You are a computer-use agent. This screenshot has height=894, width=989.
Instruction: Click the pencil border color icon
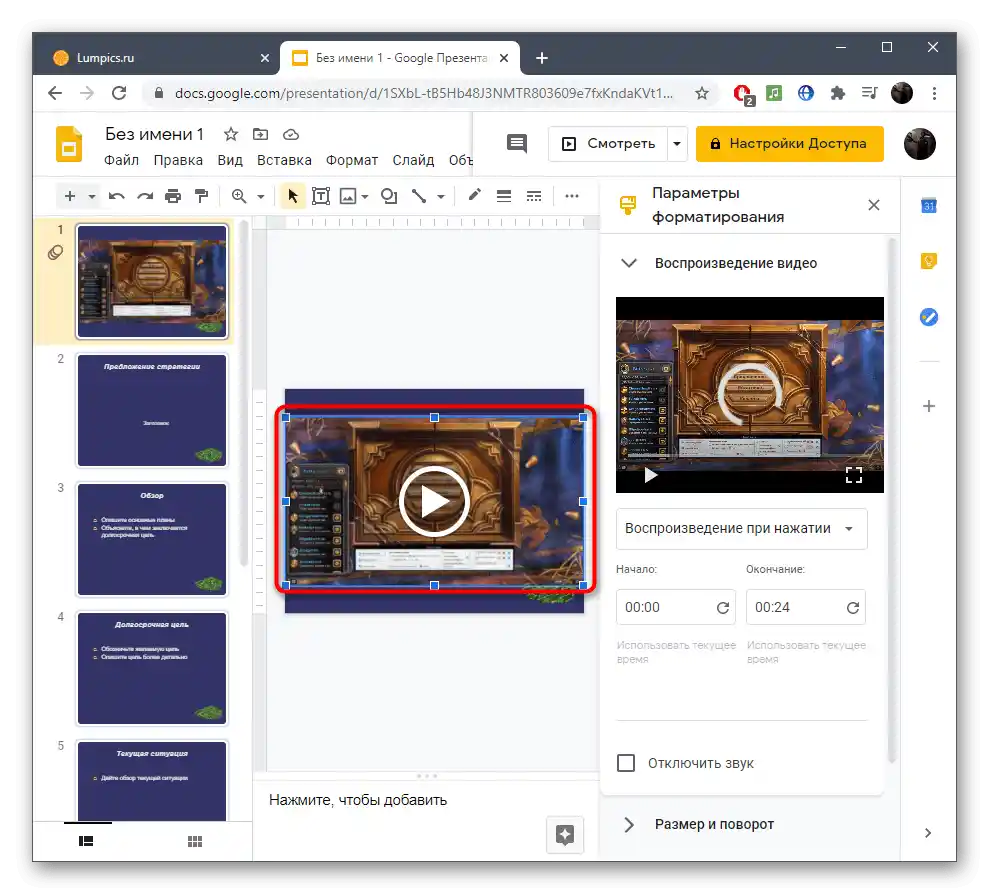[x=474, y=197]
